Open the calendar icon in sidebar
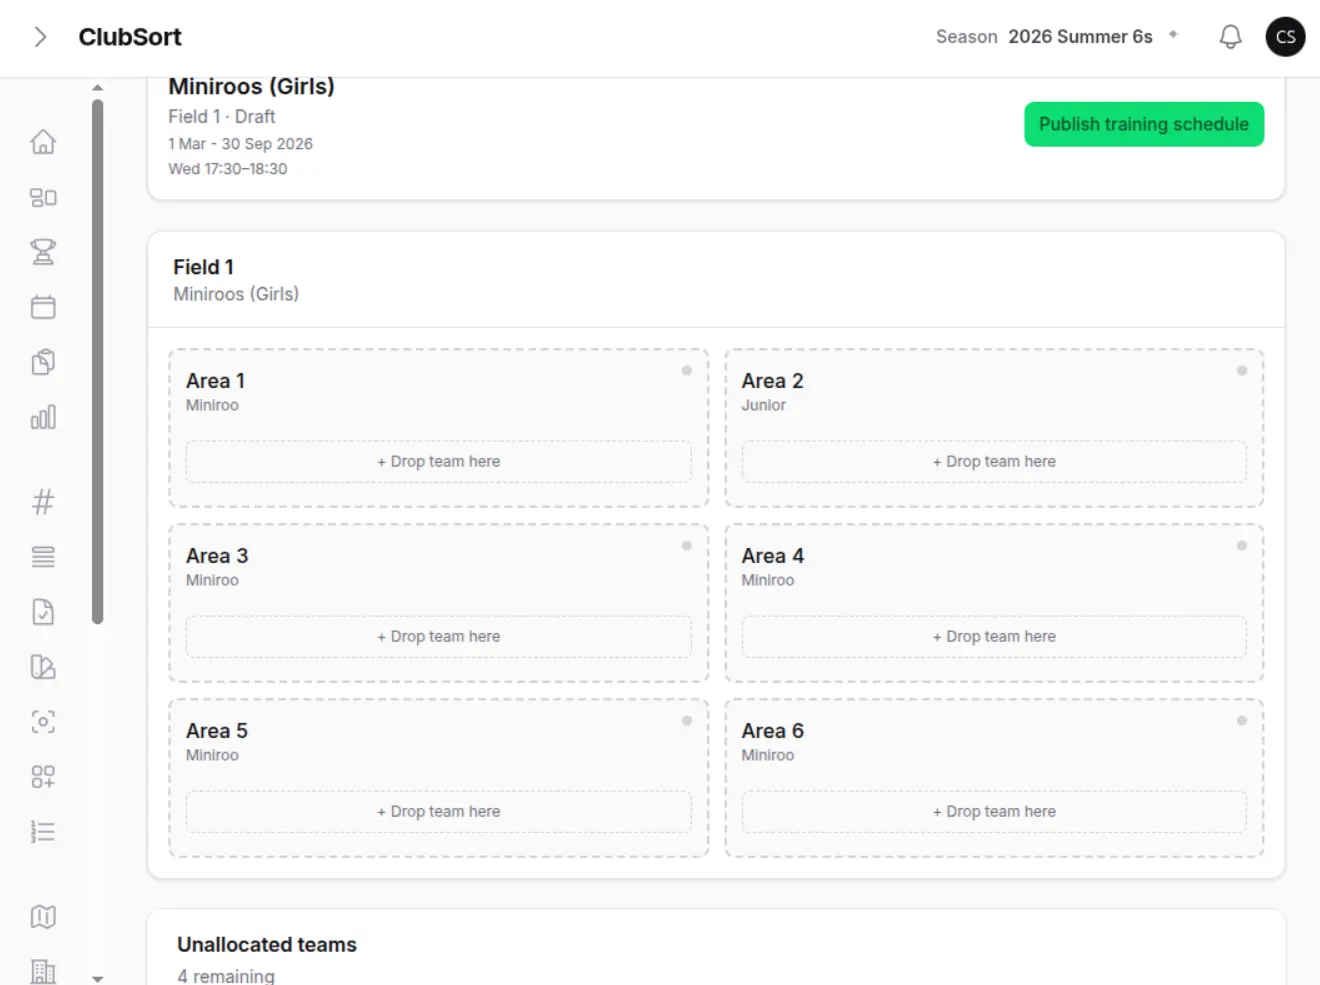This screenshot has width=1320, height=985. click(x=43, y=307)
